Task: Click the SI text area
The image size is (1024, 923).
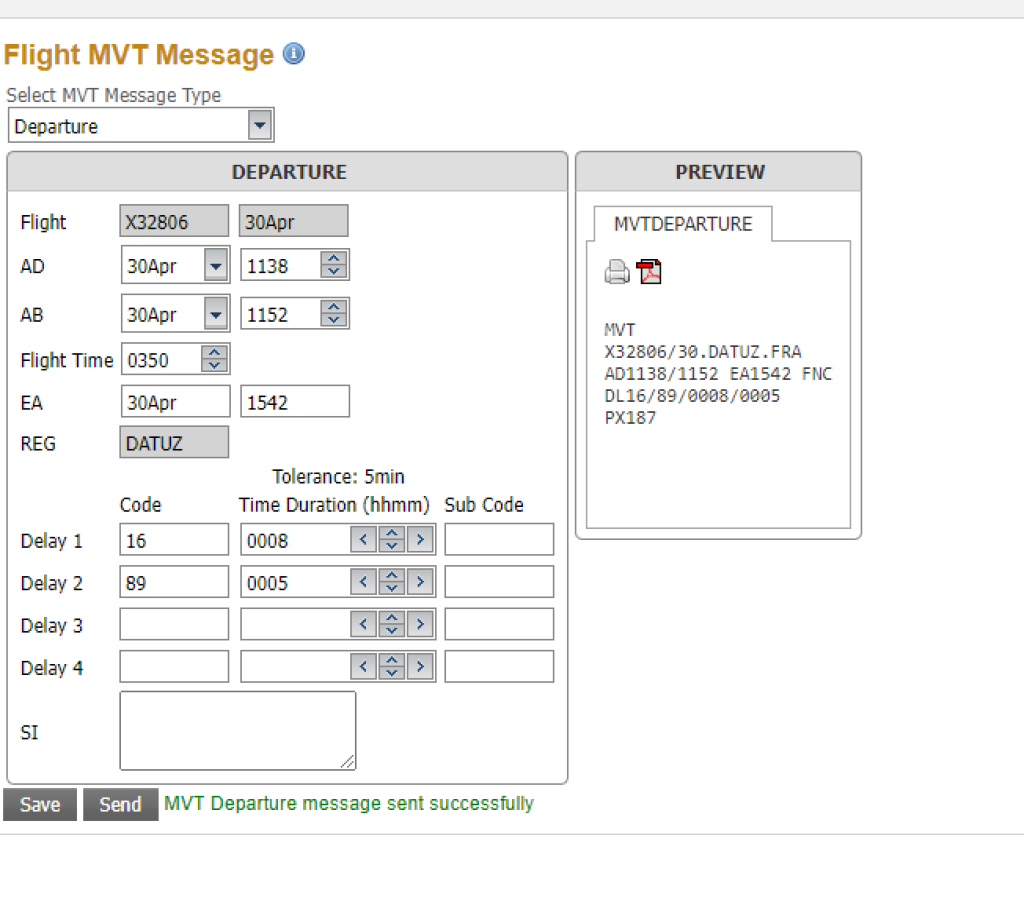Action: coord(237,731)
